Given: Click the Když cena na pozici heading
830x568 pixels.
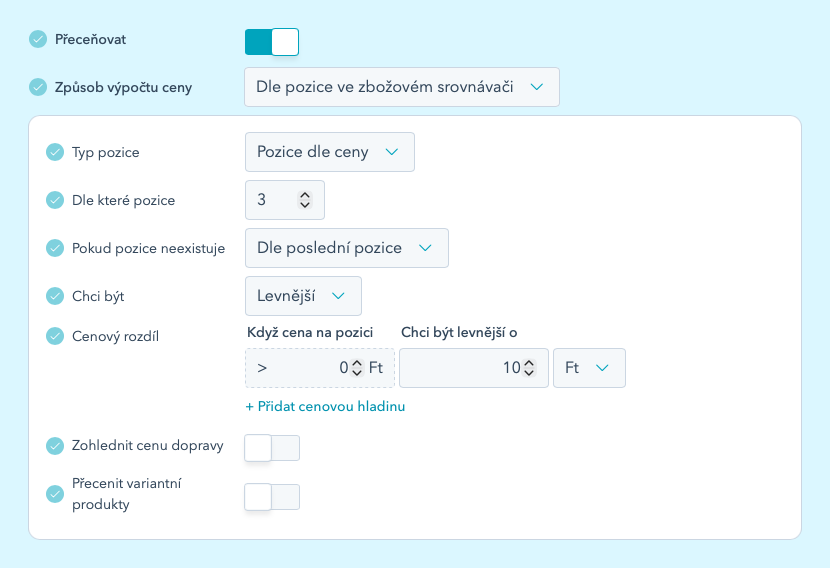Looking at the screenshot, I should [310, 332].
